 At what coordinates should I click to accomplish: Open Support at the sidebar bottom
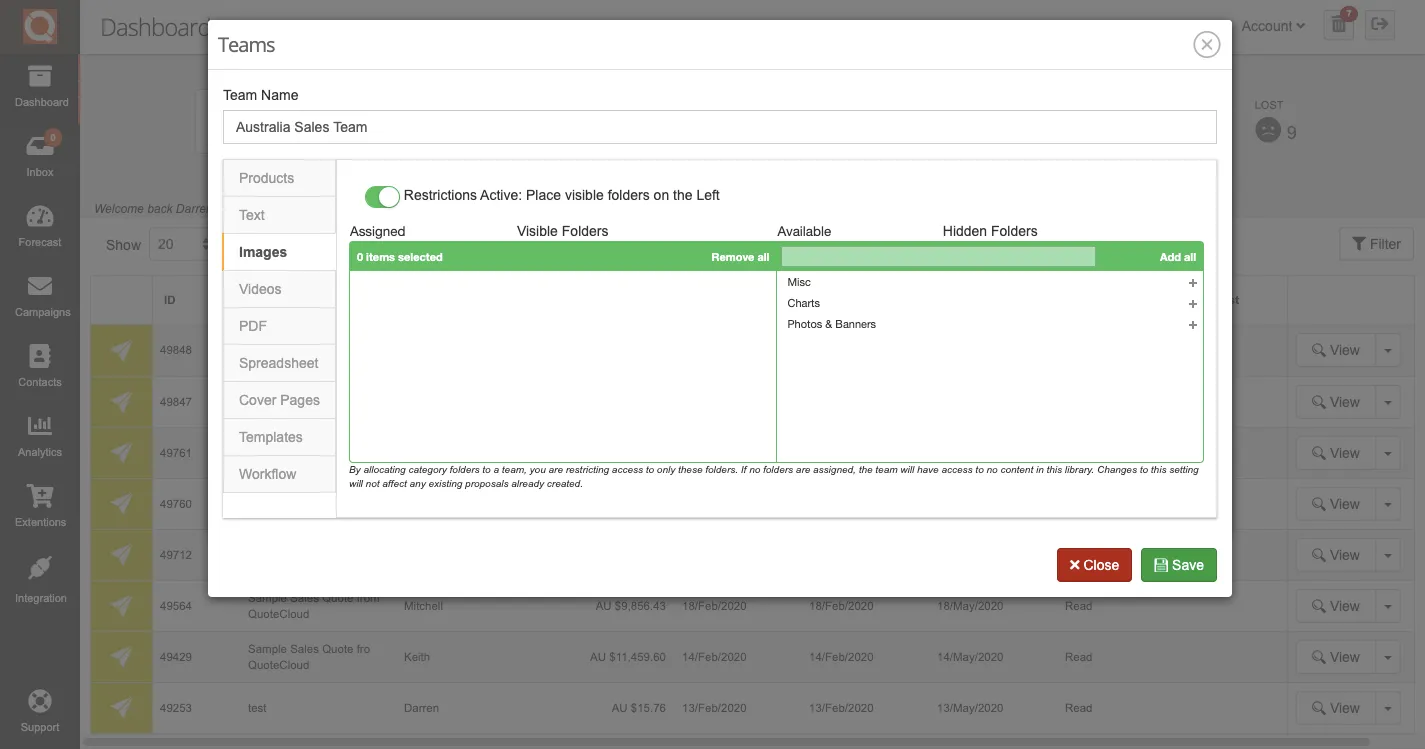click(x=40, y=710)
